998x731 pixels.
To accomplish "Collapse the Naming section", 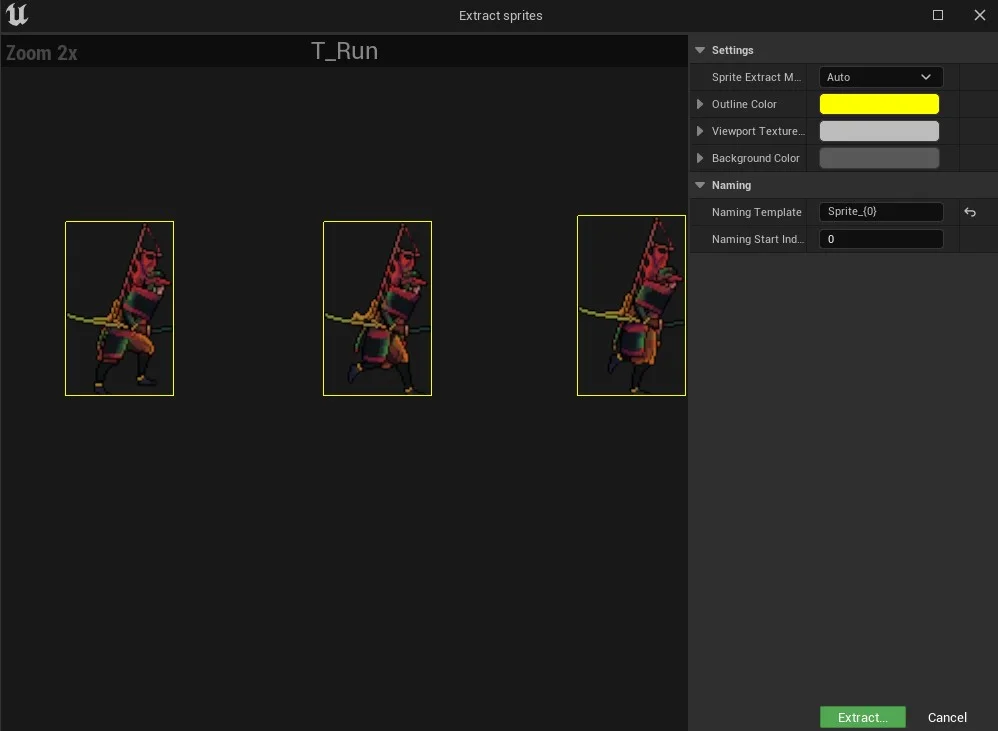I will tap(700, 185).
